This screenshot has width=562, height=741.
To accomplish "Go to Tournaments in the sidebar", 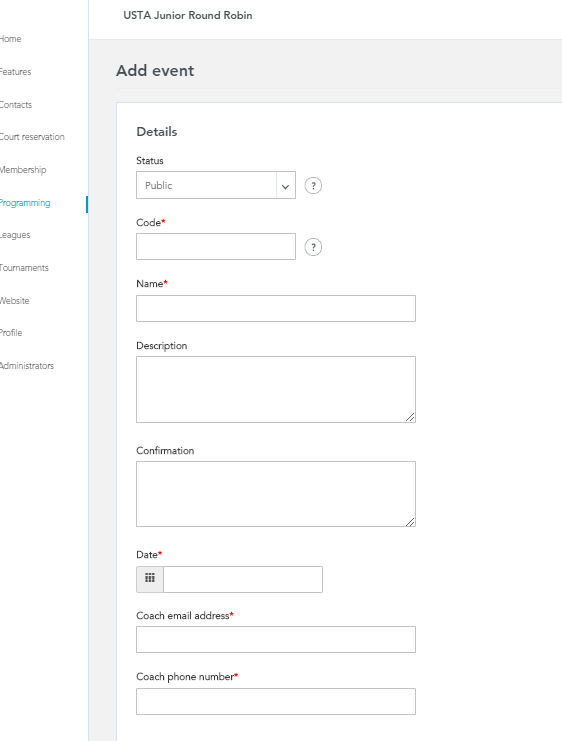I will pyautogui.click(x=24, y=268).
